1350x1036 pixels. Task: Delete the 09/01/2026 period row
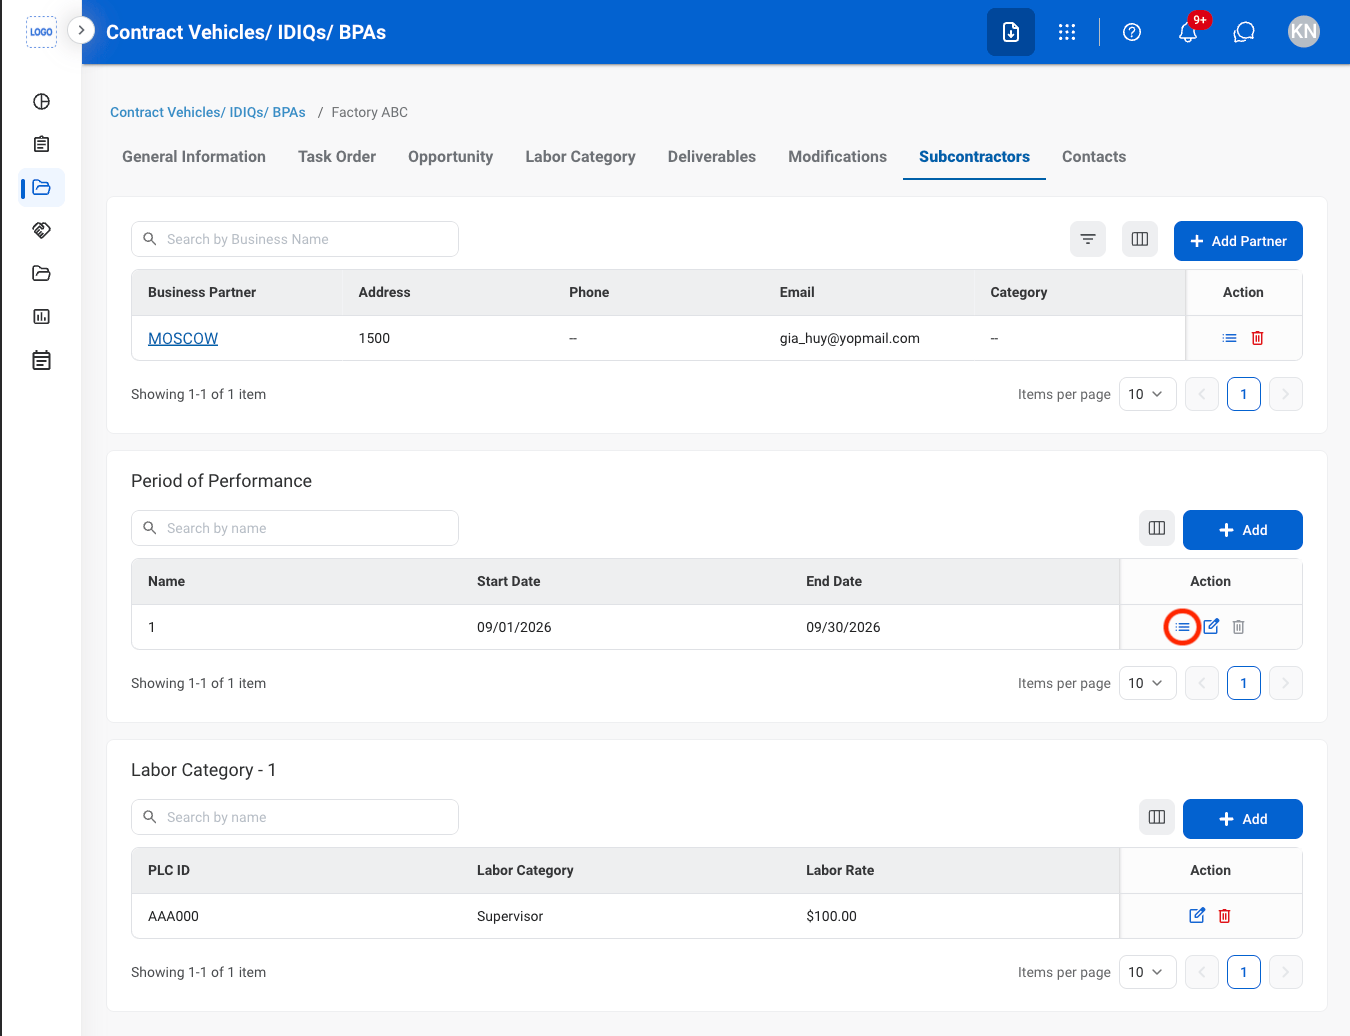(1239, 627)
